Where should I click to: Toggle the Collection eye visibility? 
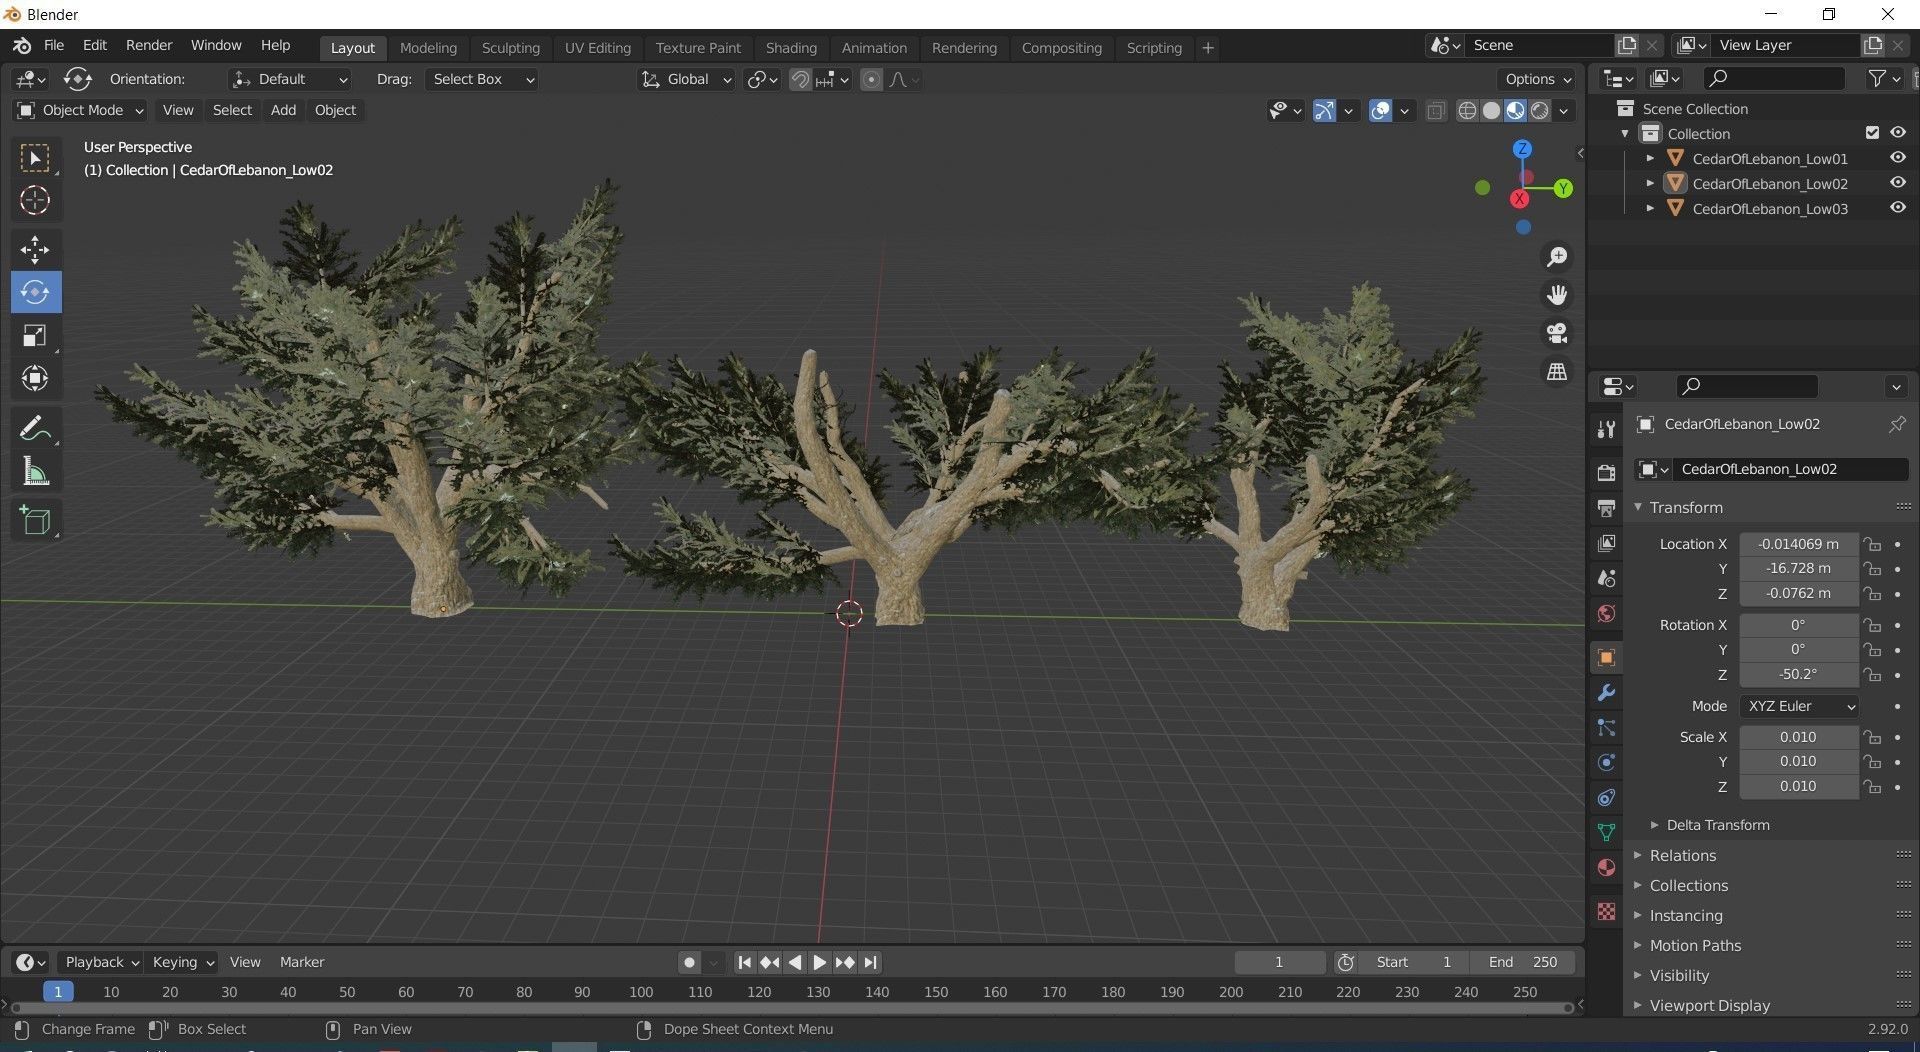point(1897,133)
